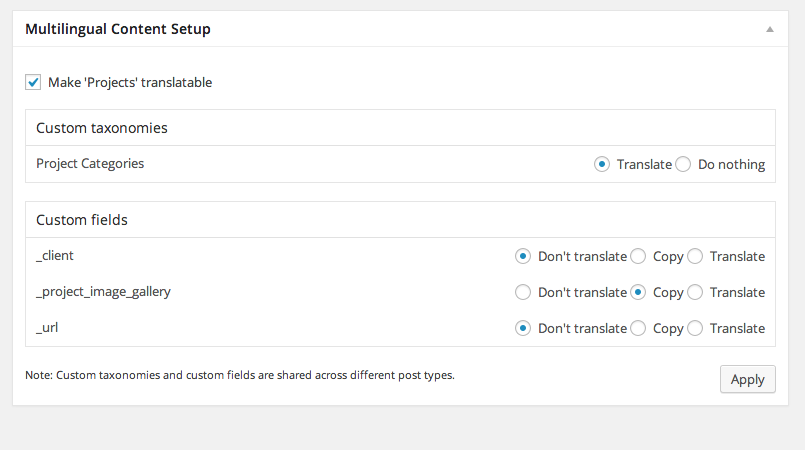Click the Custom fields section header

82,220
